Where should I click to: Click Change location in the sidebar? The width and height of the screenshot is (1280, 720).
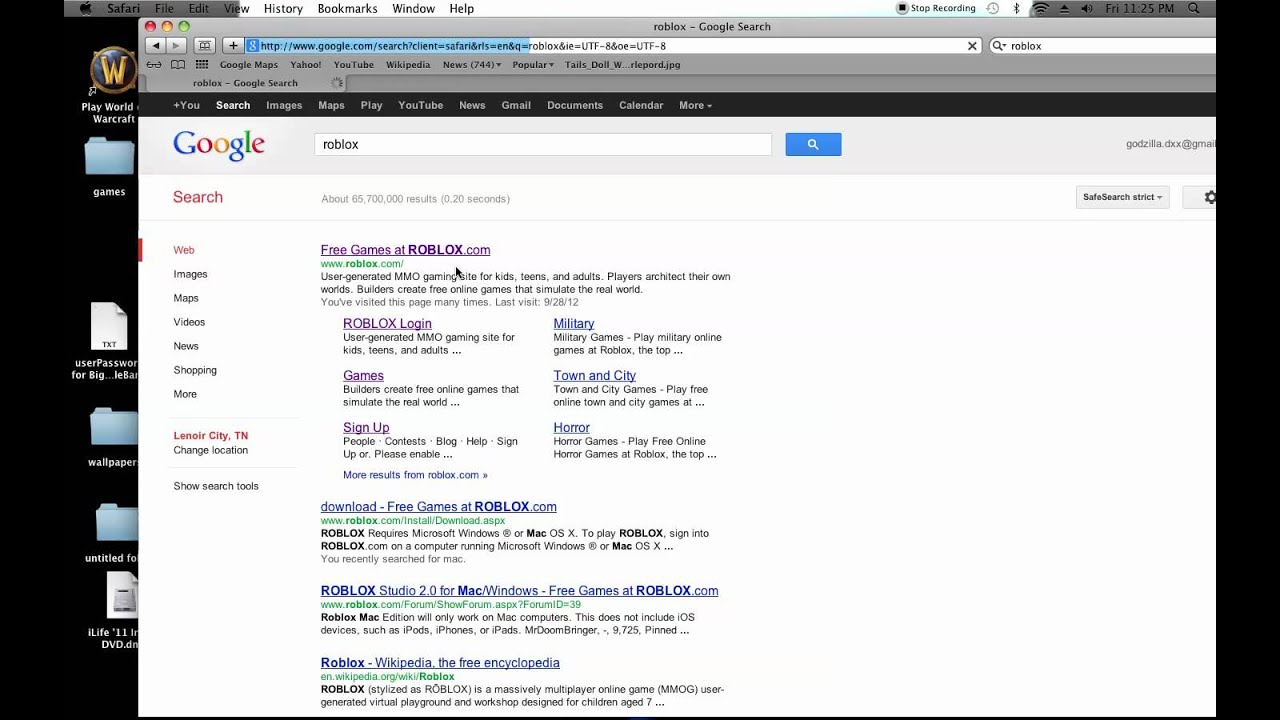point(210,450)
